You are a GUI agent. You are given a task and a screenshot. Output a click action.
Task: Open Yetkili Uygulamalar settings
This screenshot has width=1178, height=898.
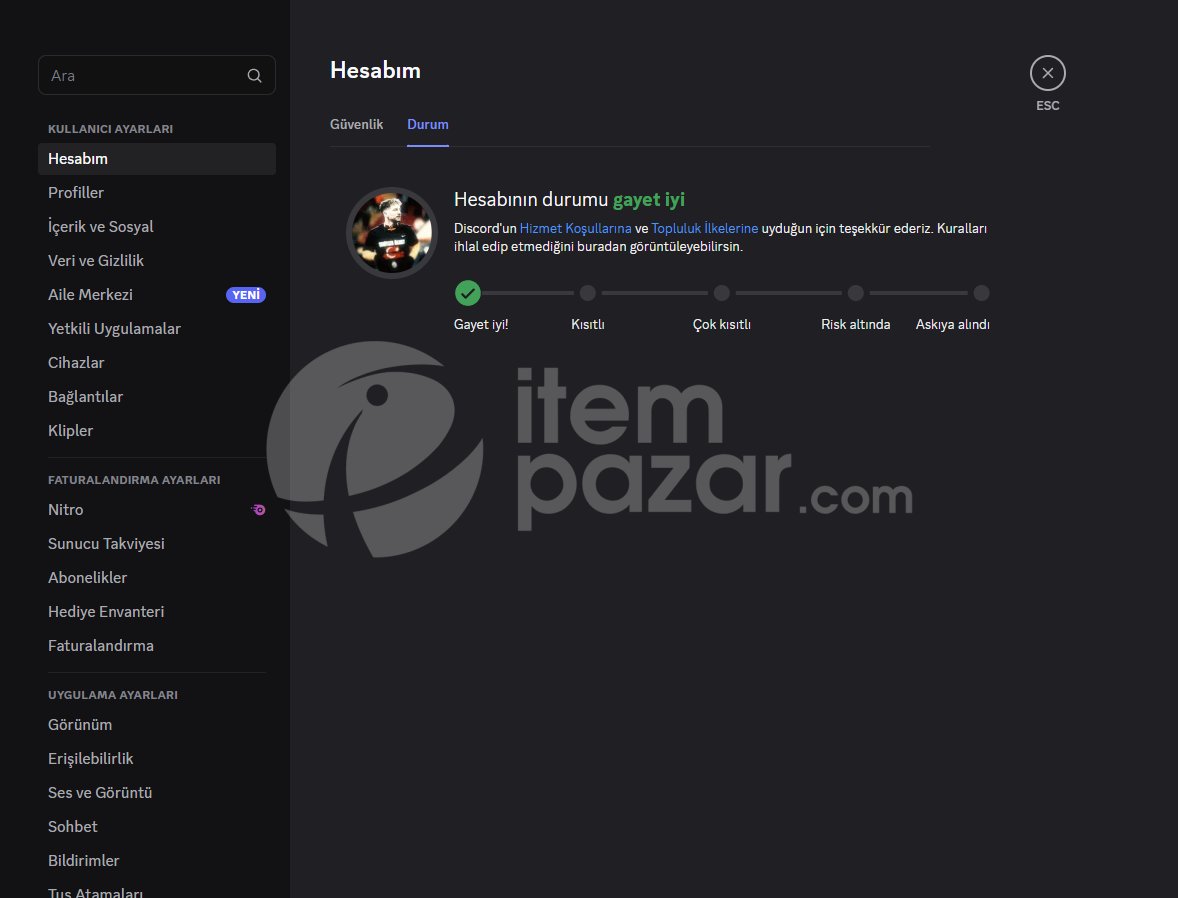157,328
